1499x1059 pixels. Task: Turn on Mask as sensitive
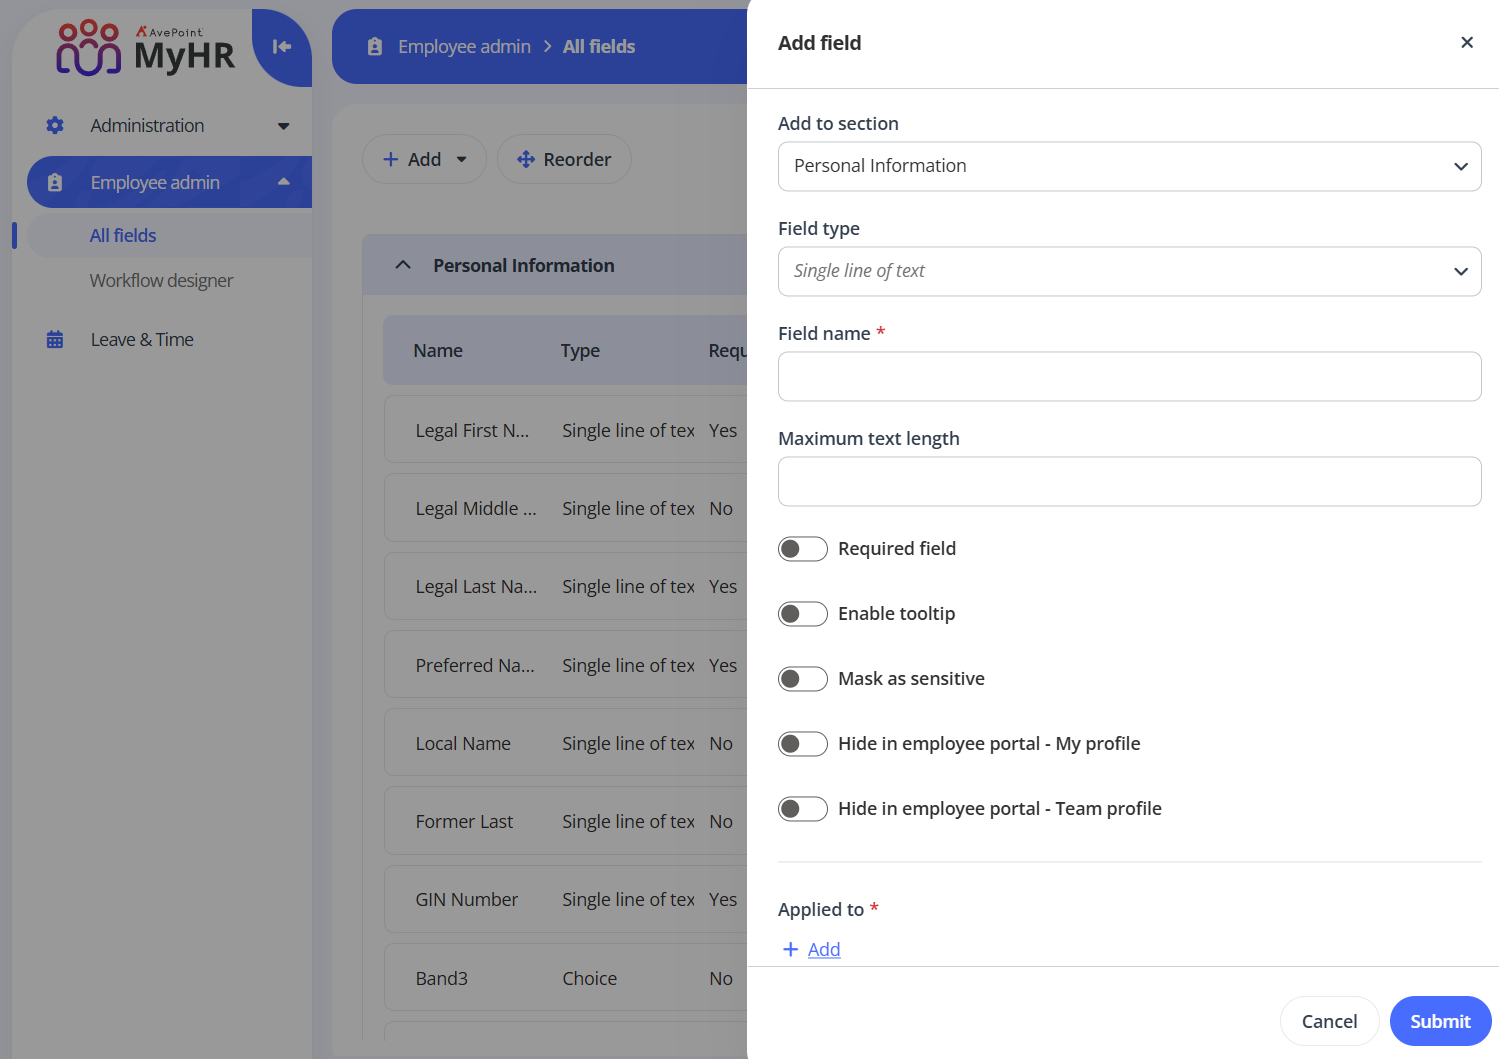click(803, 678)
